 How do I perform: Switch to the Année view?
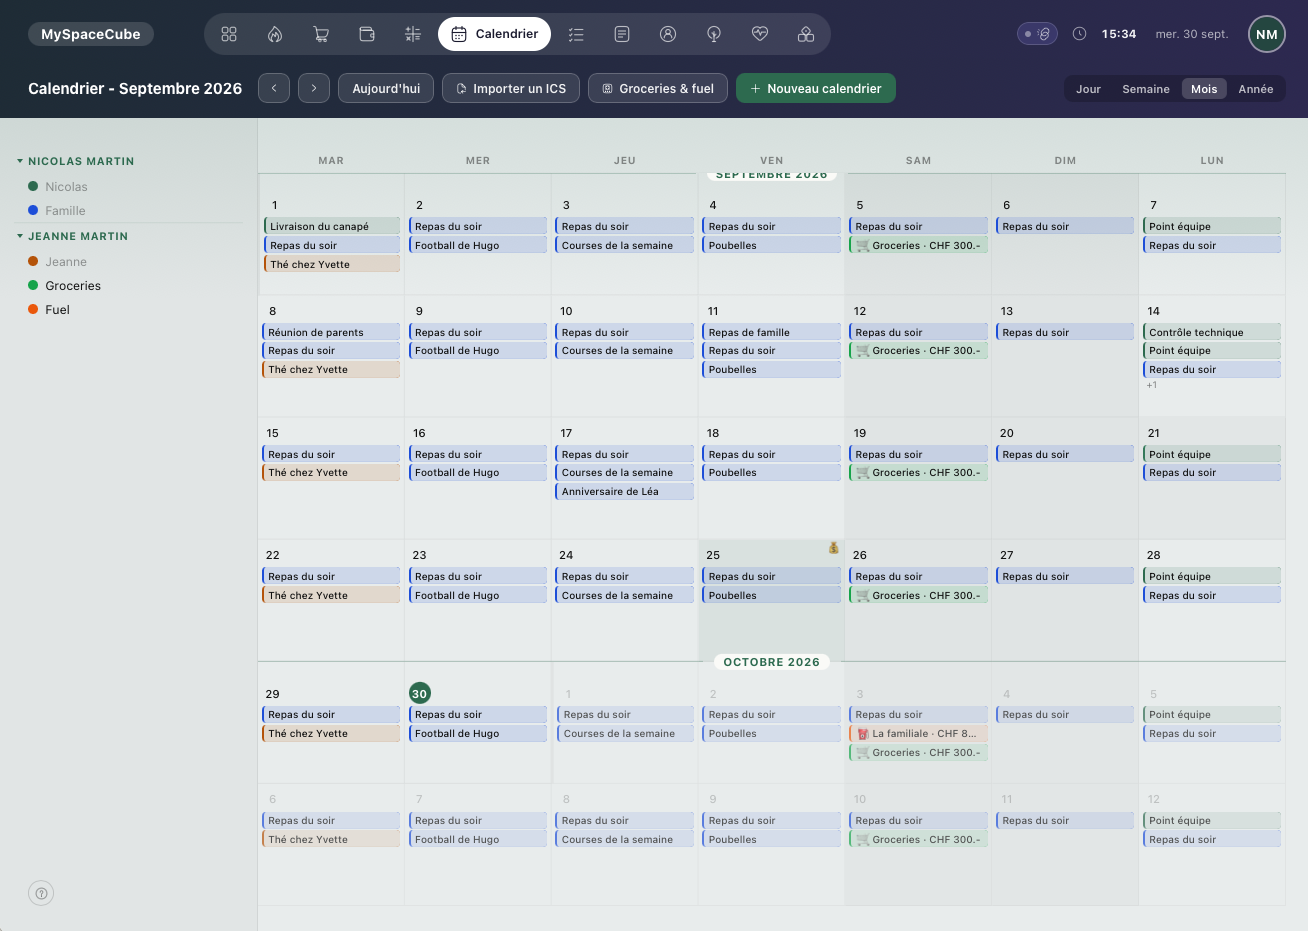[x=1256, y=89]
